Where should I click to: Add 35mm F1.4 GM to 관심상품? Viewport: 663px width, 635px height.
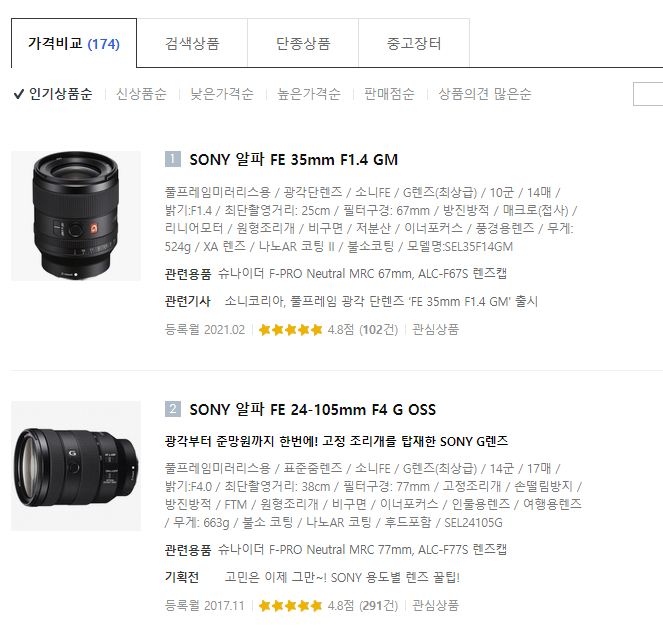pyautogui.click(x=436, y=330)
